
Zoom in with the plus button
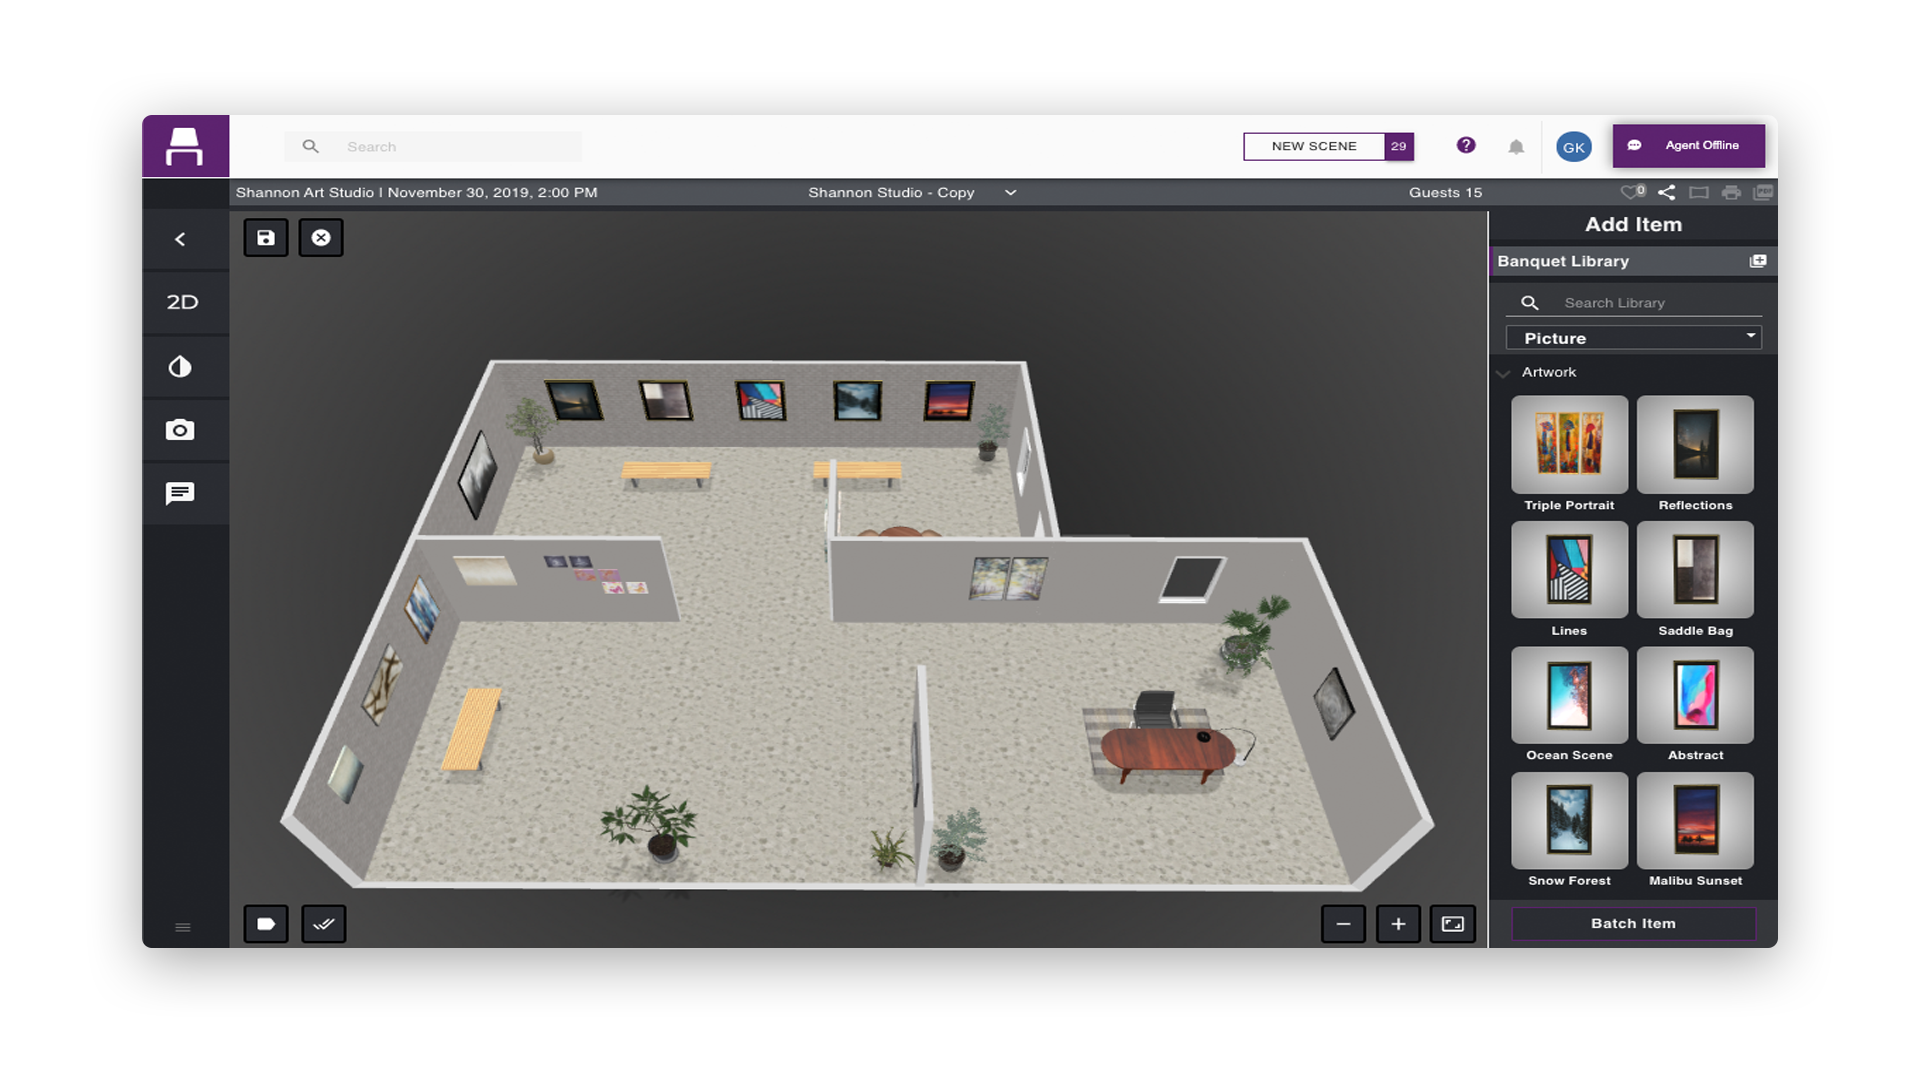coord(1398,924)
